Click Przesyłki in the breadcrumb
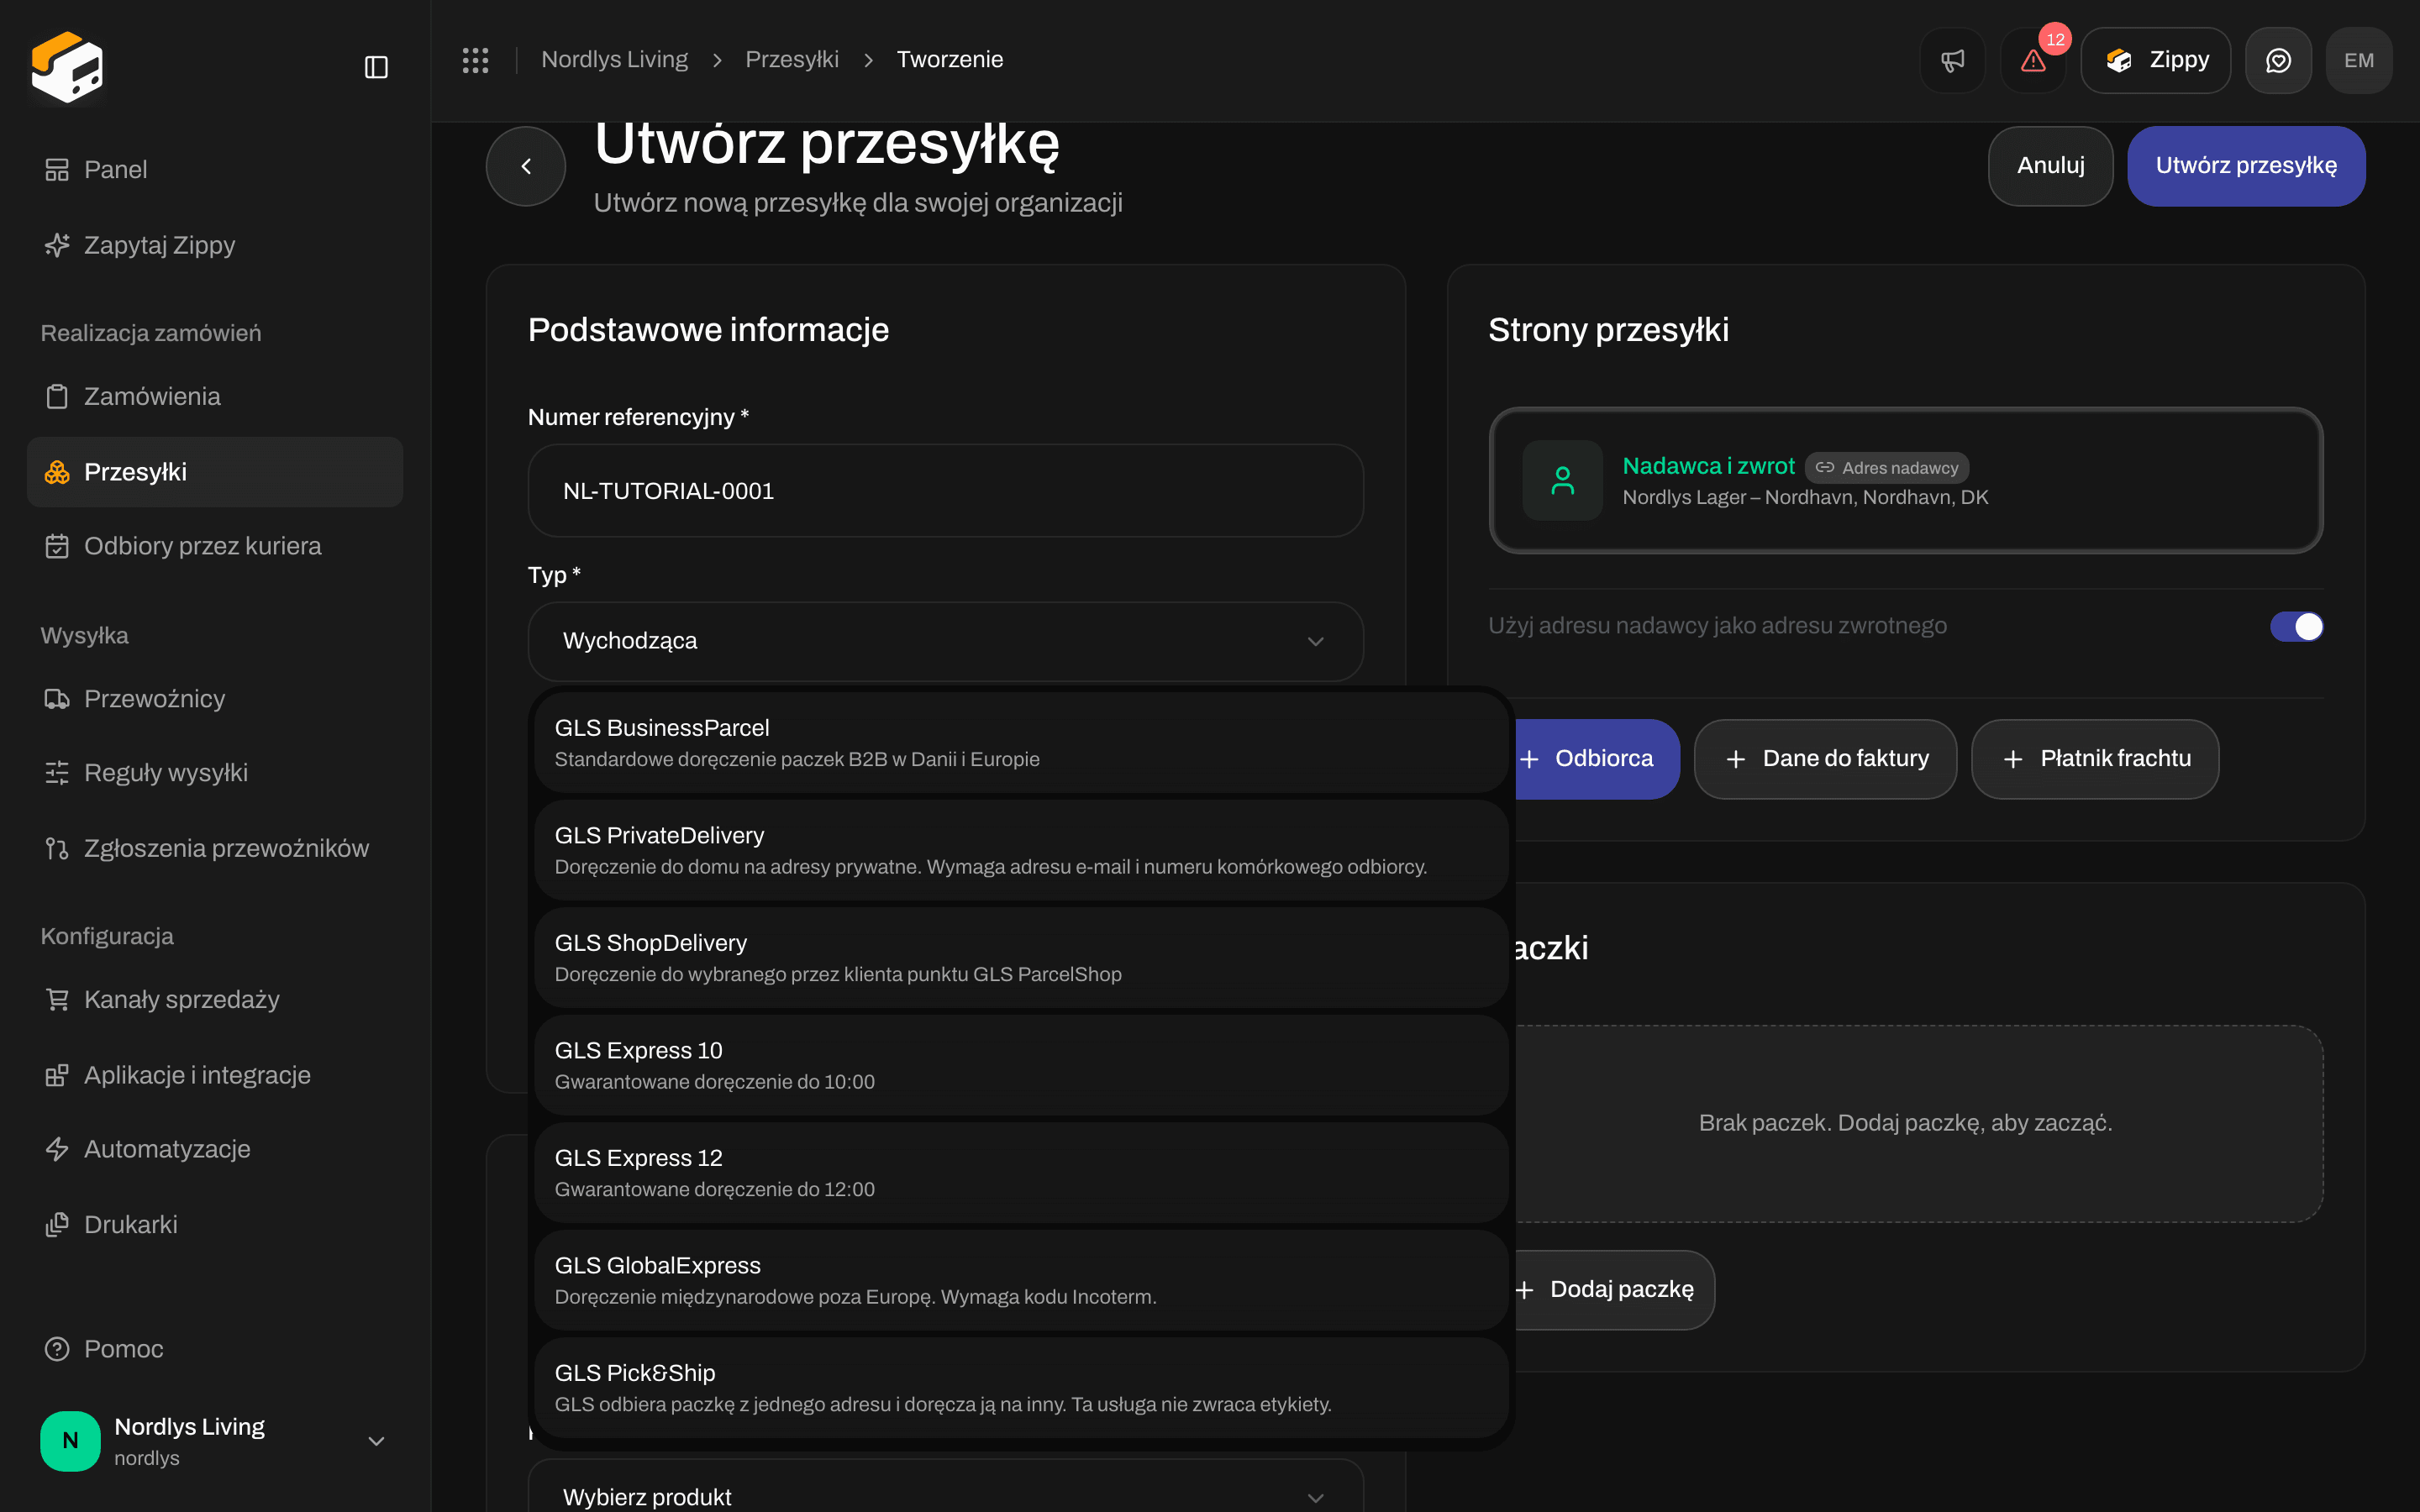Screen dimensions: 2420x1512 pyautogui.click(x=791, y=60)
